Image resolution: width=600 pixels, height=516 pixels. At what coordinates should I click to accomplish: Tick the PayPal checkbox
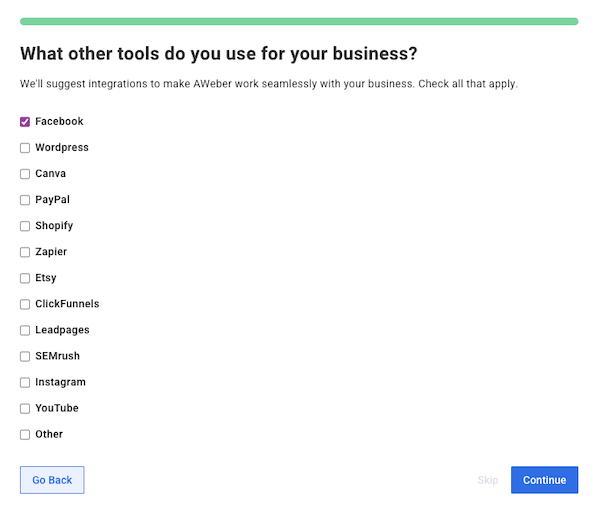pyautogui.click(x=25, y=200)
